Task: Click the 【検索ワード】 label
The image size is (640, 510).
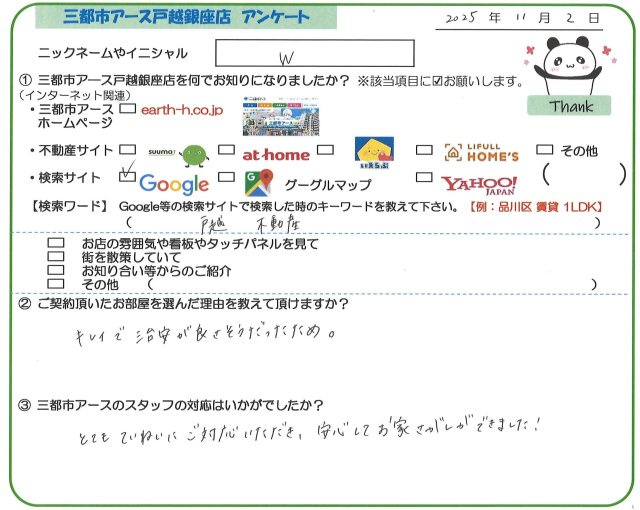Action: [69, 206]
